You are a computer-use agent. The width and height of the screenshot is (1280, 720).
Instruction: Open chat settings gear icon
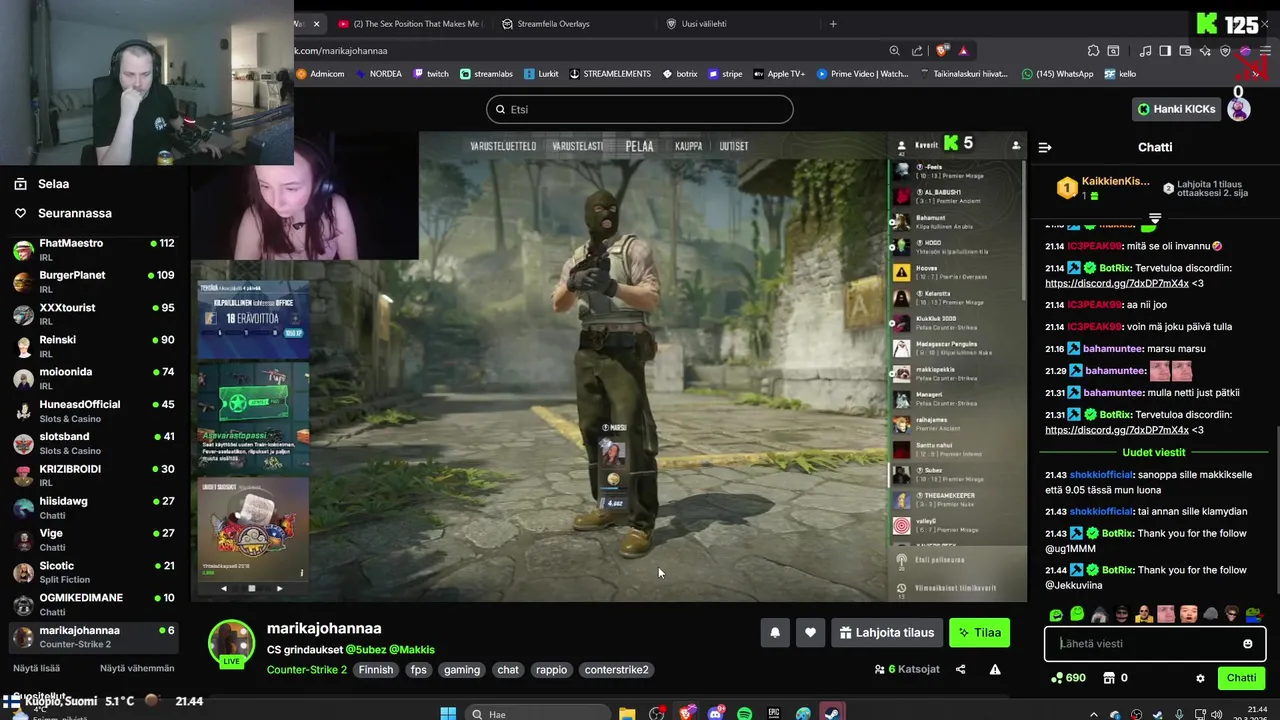pyautogui.click(x=1200, y=678)
